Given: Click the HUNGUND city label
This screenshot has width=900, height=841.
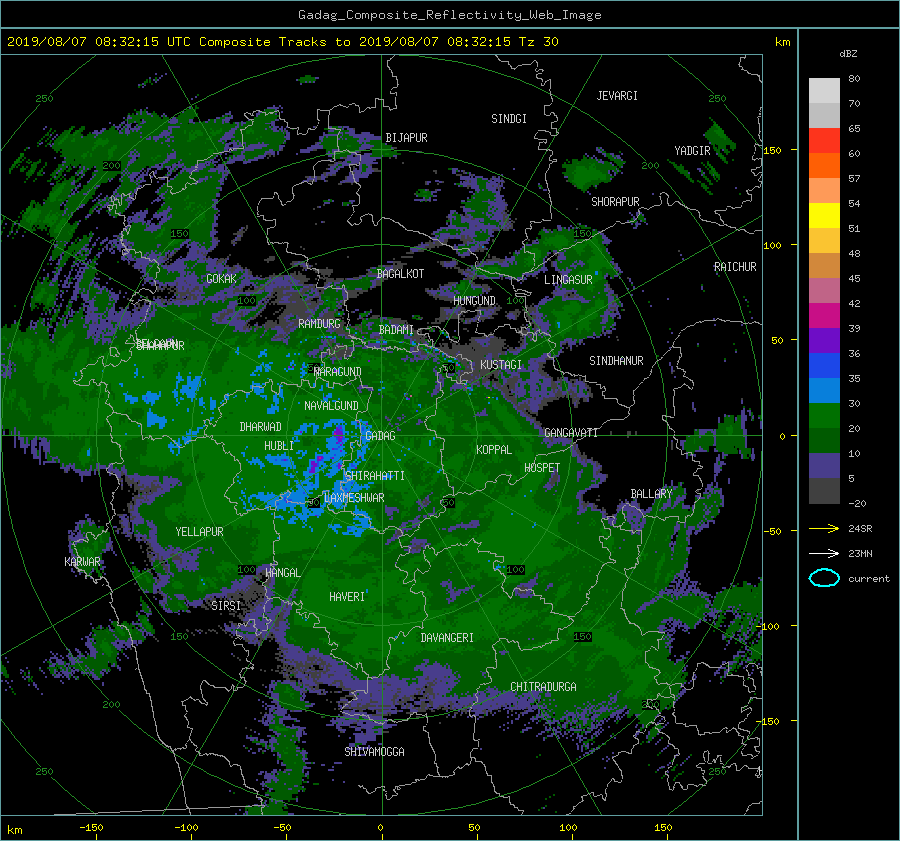Looking at the screenshot, I should point(474,301).
